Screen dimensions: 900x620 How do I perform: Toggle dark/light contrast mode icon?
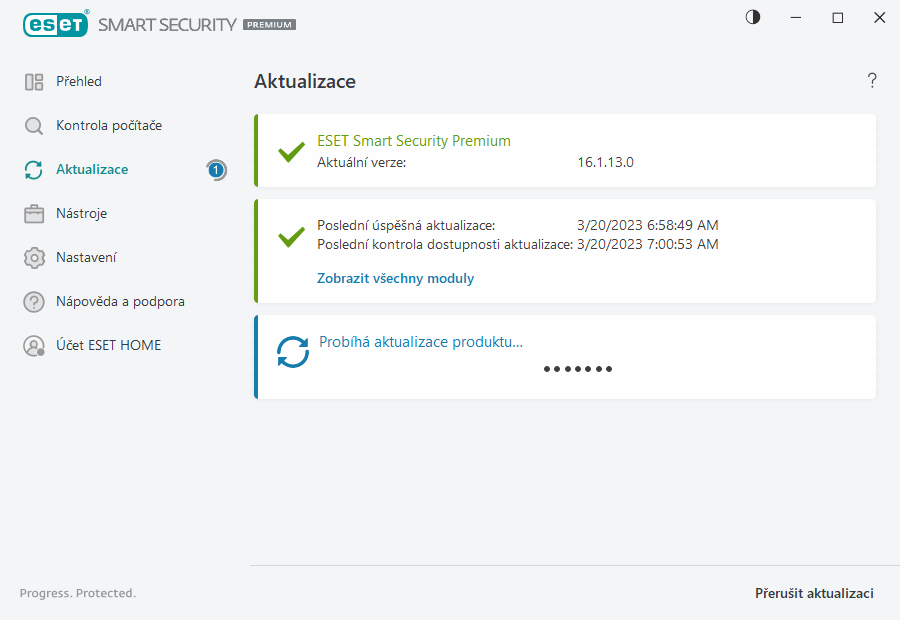tap(753, 18)
